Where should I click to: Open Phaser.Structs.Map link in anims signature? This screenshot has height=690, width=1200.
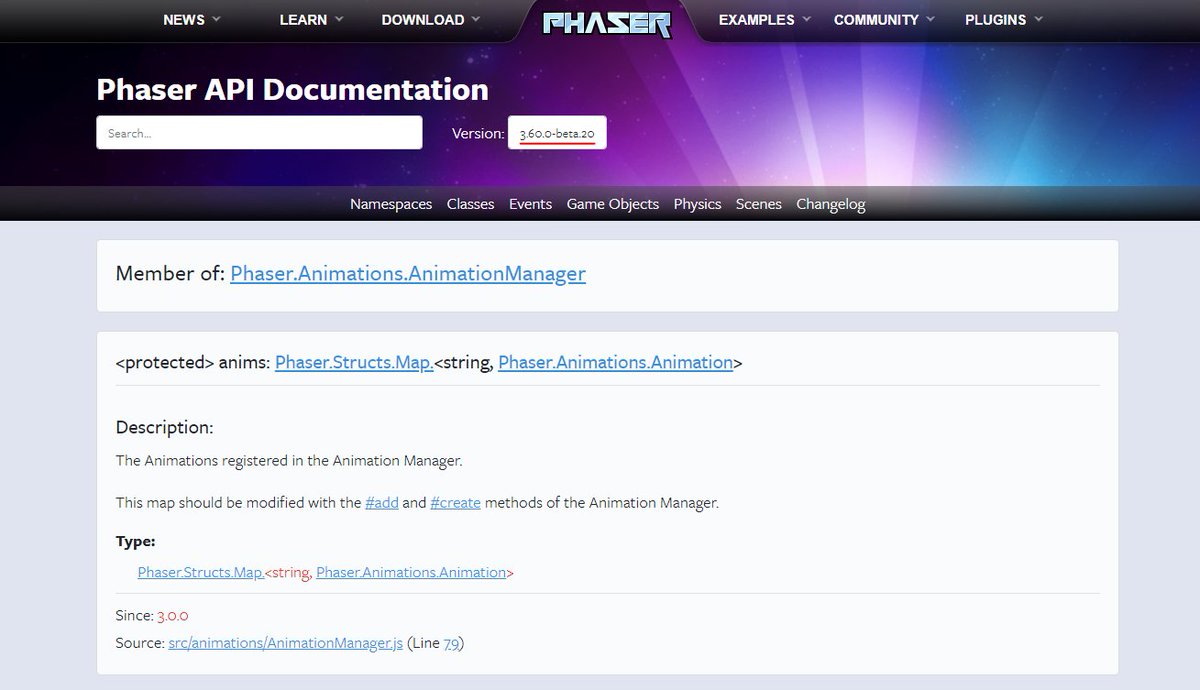(354, 362)
